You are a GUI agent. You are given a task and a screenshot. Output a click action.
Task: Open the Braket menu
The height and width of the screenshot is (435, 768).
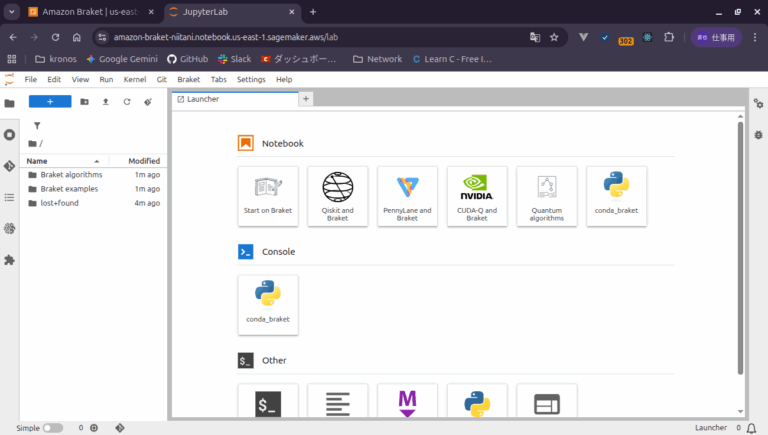click(x=189, y=79)
